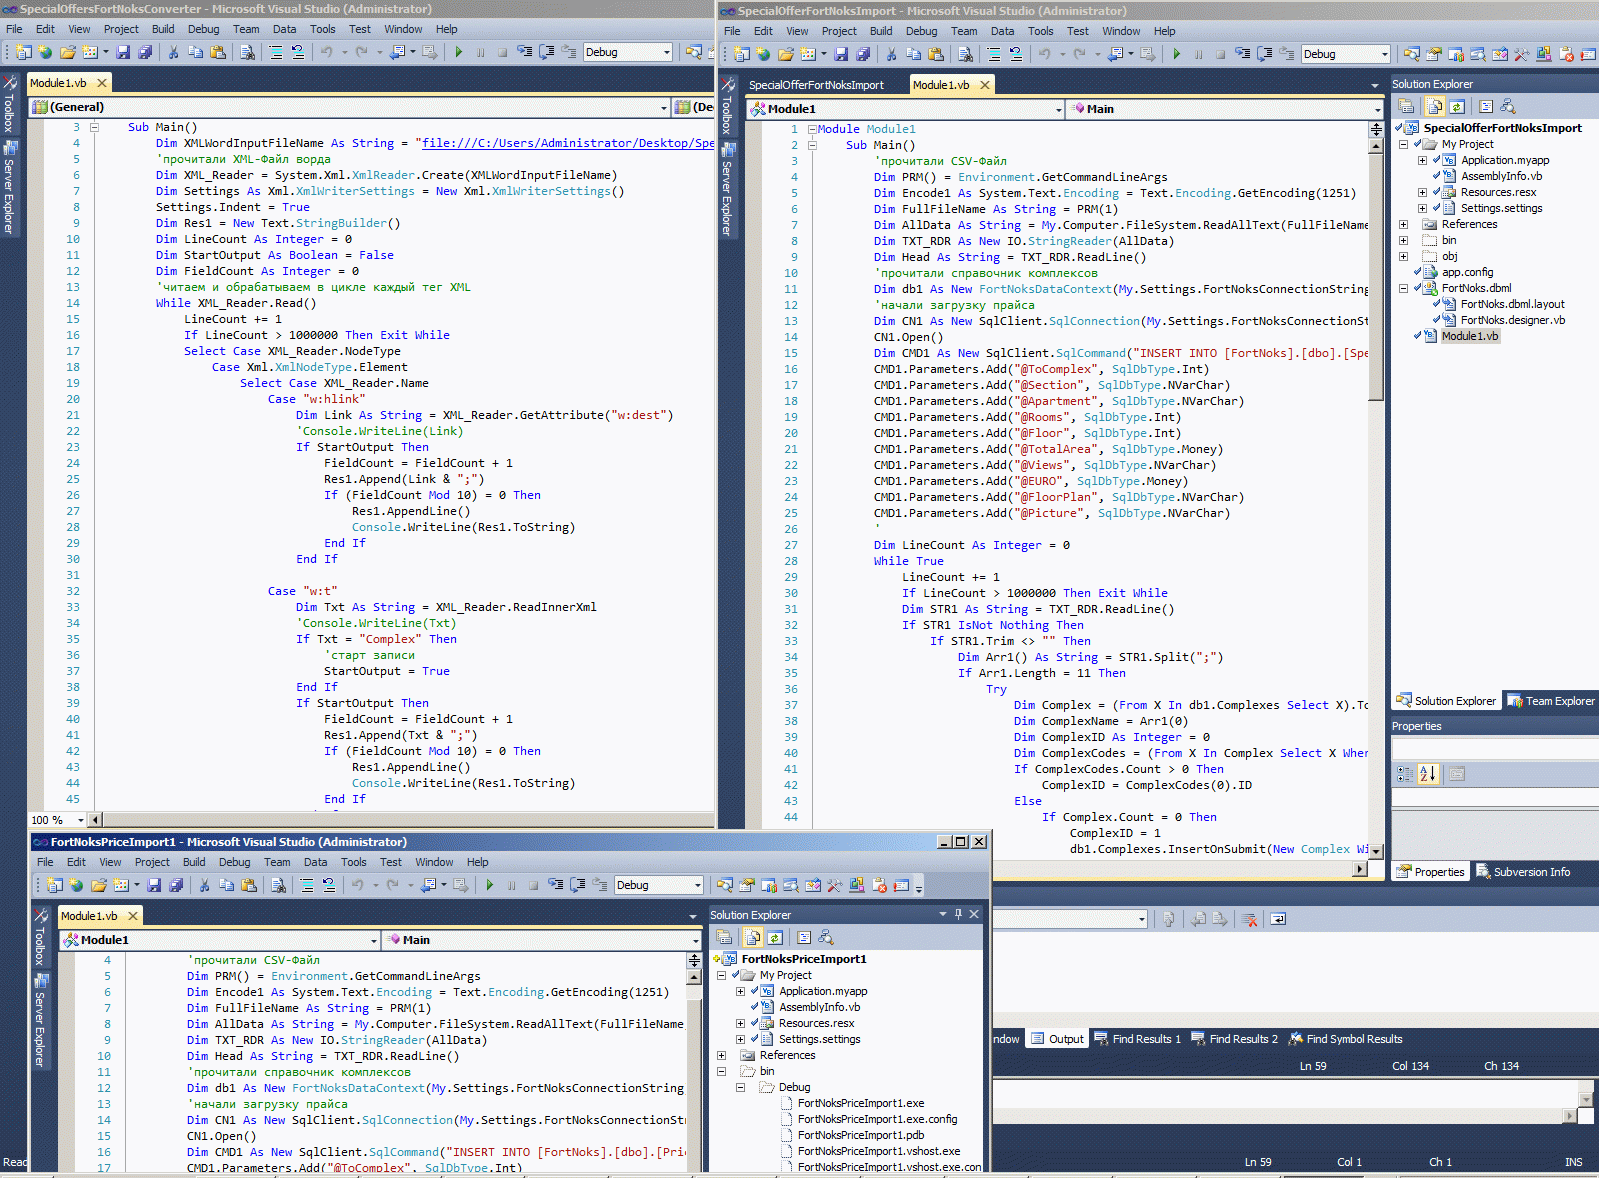Viewport: 1599px width, 1178px height.
Task: Click View Class Diagram in SpecialOfferFortNoksImport Solution Explorer
Action: 1508,106
